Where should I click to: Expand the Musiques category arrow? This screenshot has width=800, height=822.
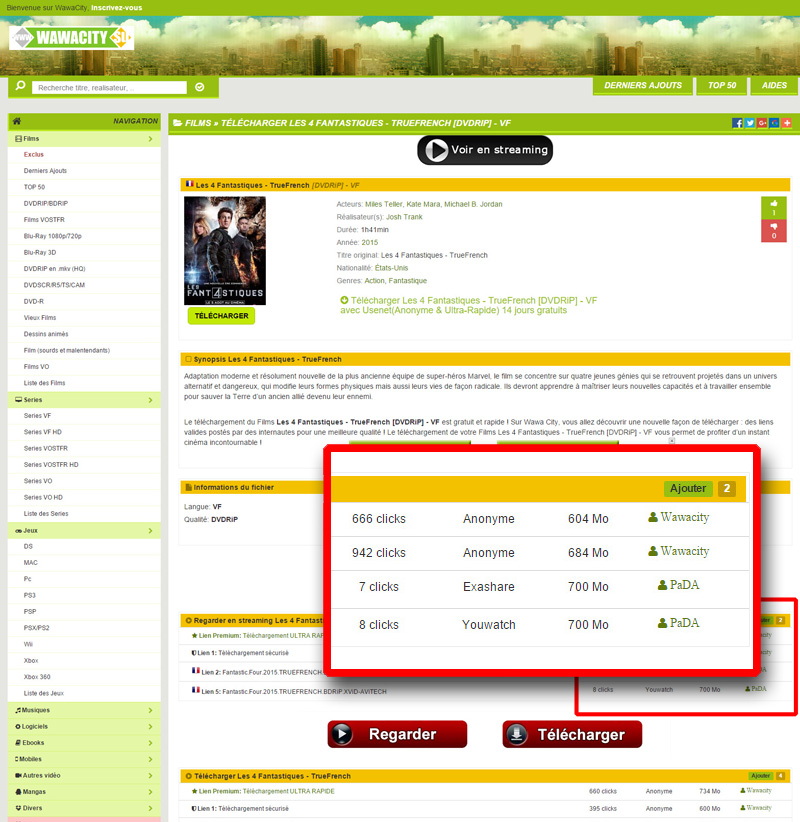pyautogui.click(x=150, y=710)
